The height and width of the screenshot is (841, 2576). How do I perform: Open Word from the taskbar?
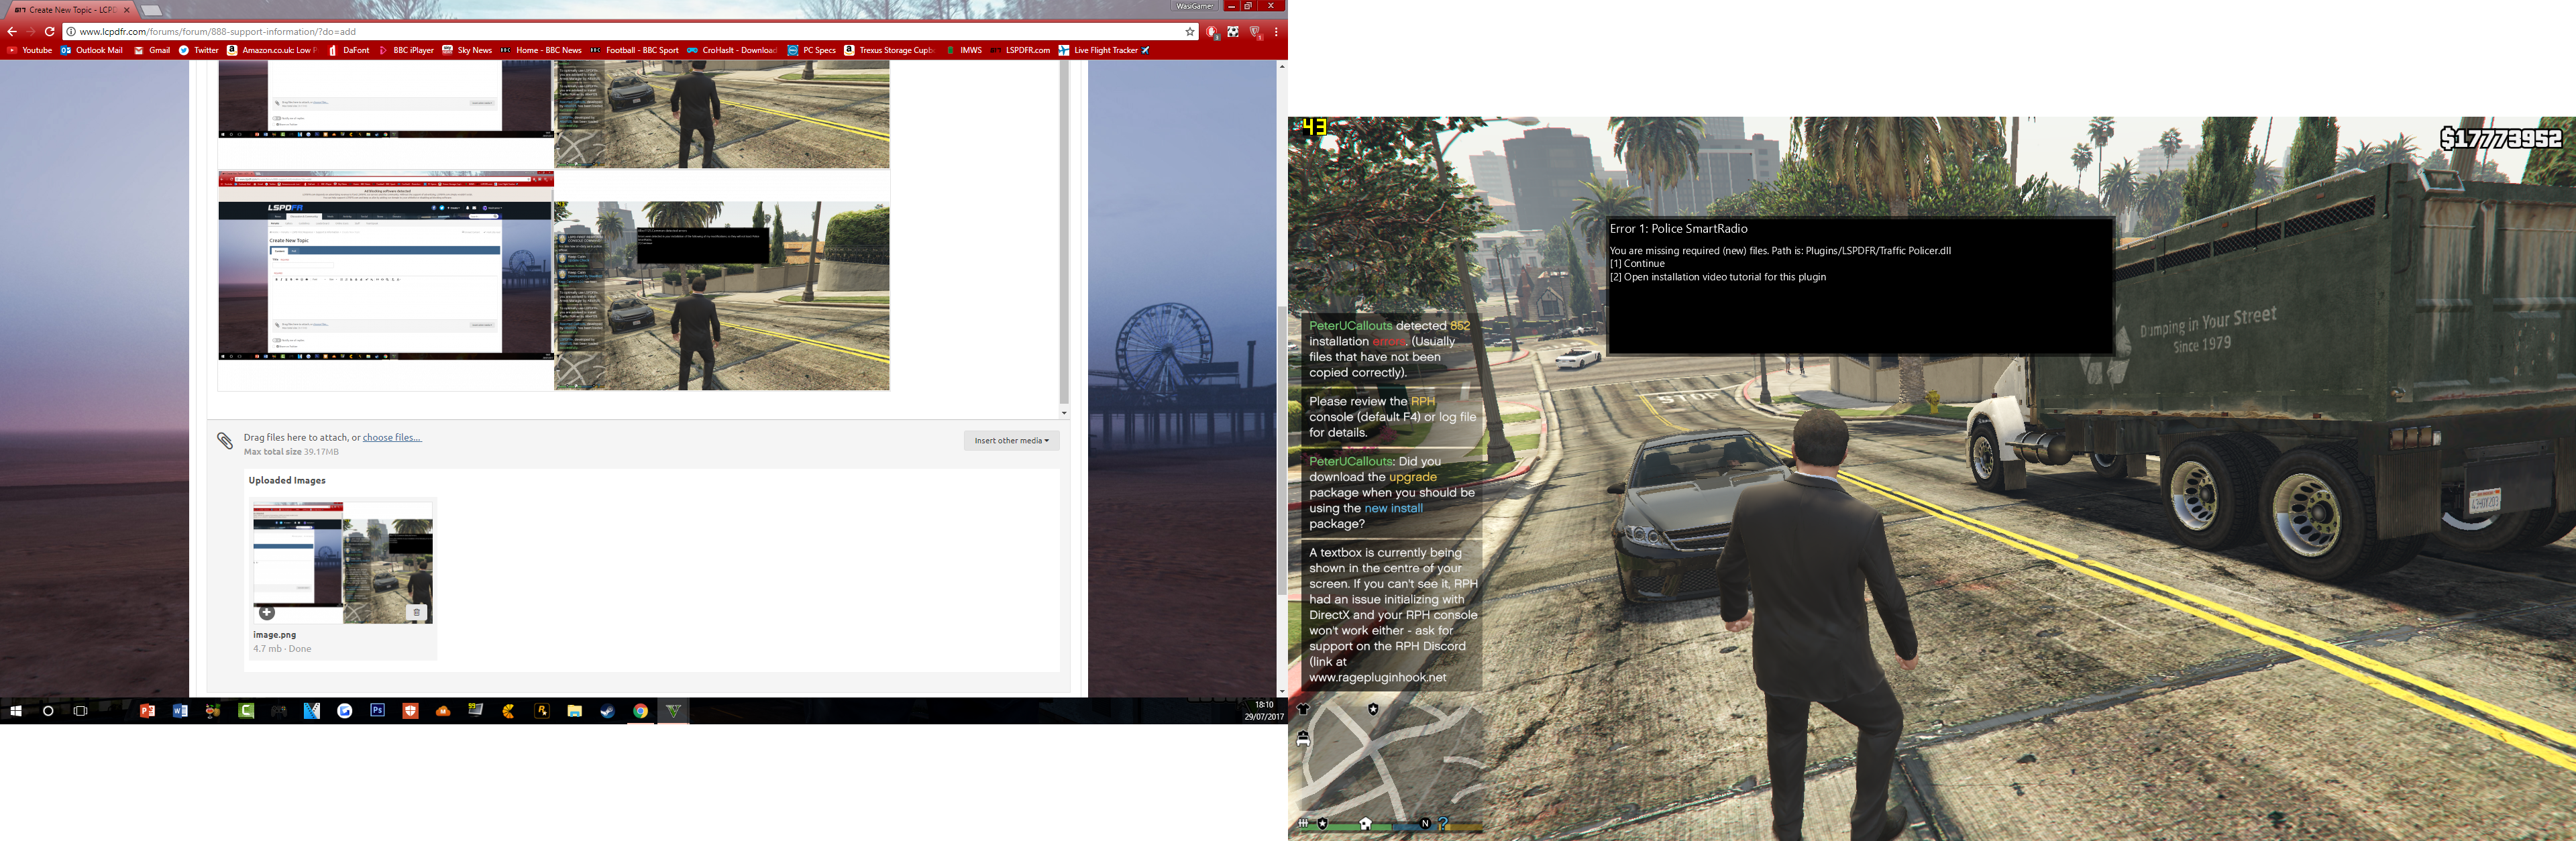180,711
